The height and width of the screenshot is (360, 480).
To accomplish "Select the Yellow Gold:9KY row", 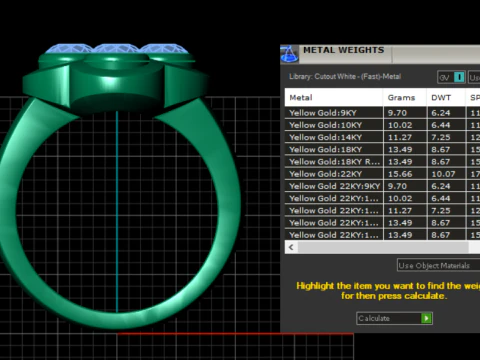I will click(382, 113).
